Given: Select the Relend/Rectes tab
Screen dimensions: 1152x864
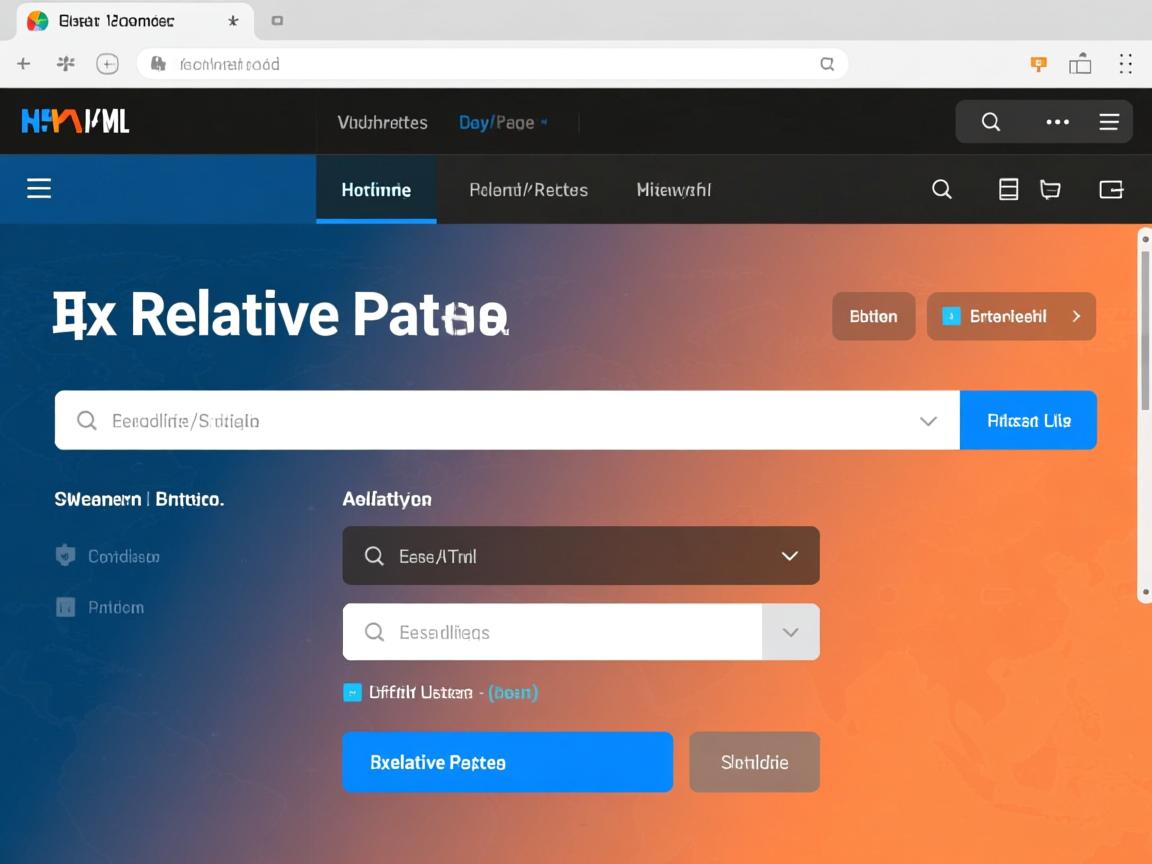Looking at the screenshot, I should [528, 190].
